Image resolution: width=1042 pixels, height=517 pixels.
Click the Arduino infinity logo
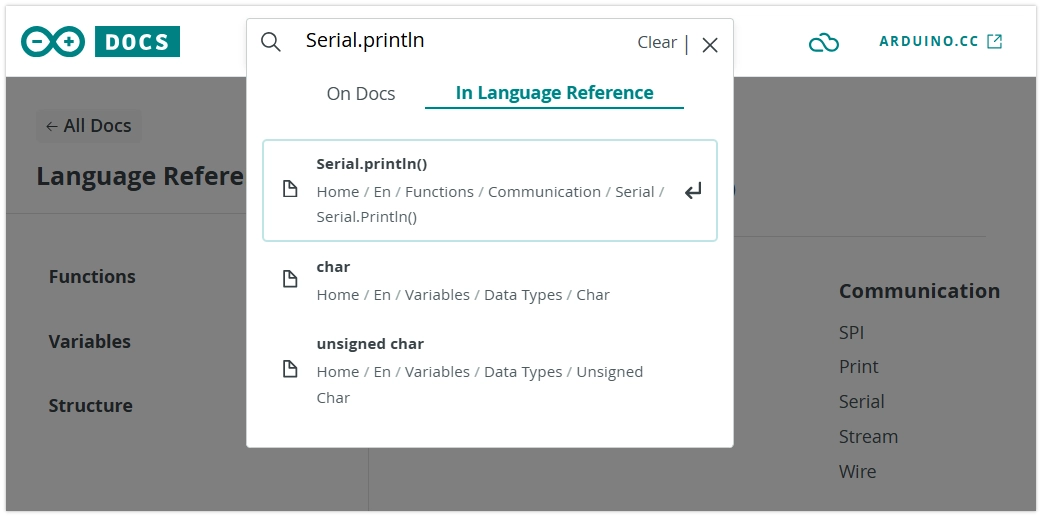(x=54, y=42)
